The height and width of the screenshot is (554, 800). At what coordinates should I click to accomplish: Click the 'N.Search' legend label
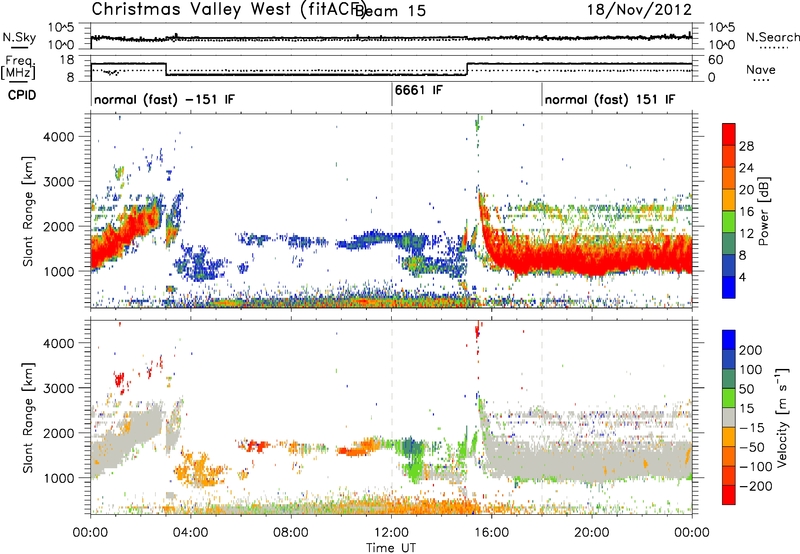pos(772,37)
